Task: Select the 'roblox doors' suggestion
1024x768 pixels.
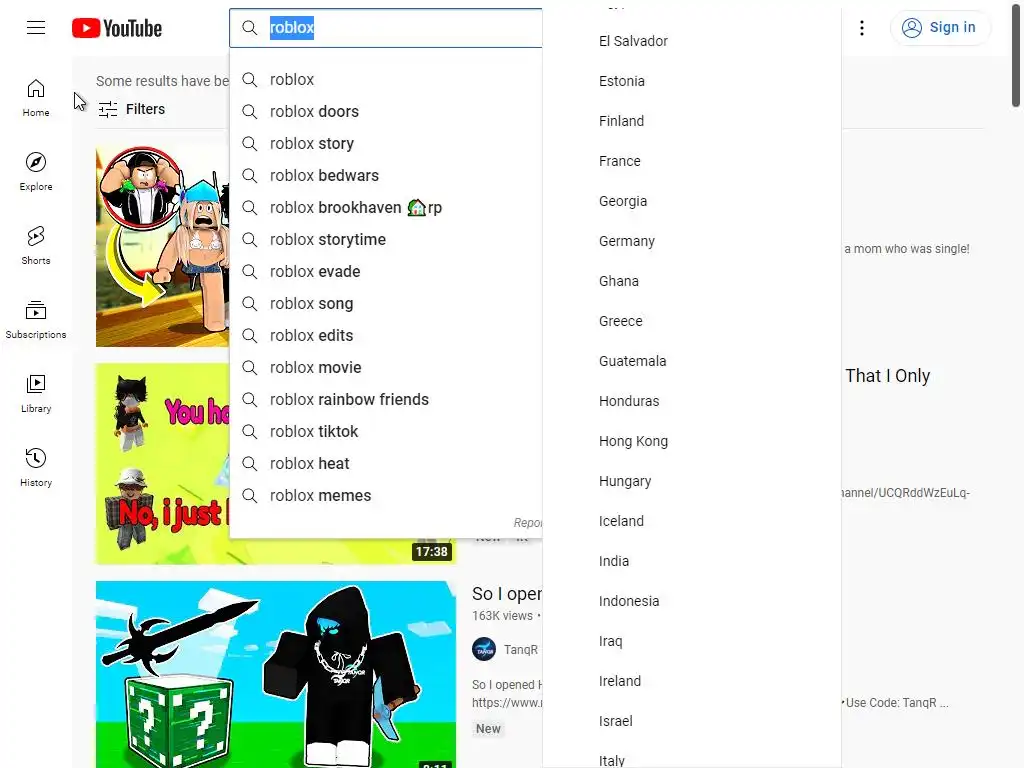Action: click(386, 111)
